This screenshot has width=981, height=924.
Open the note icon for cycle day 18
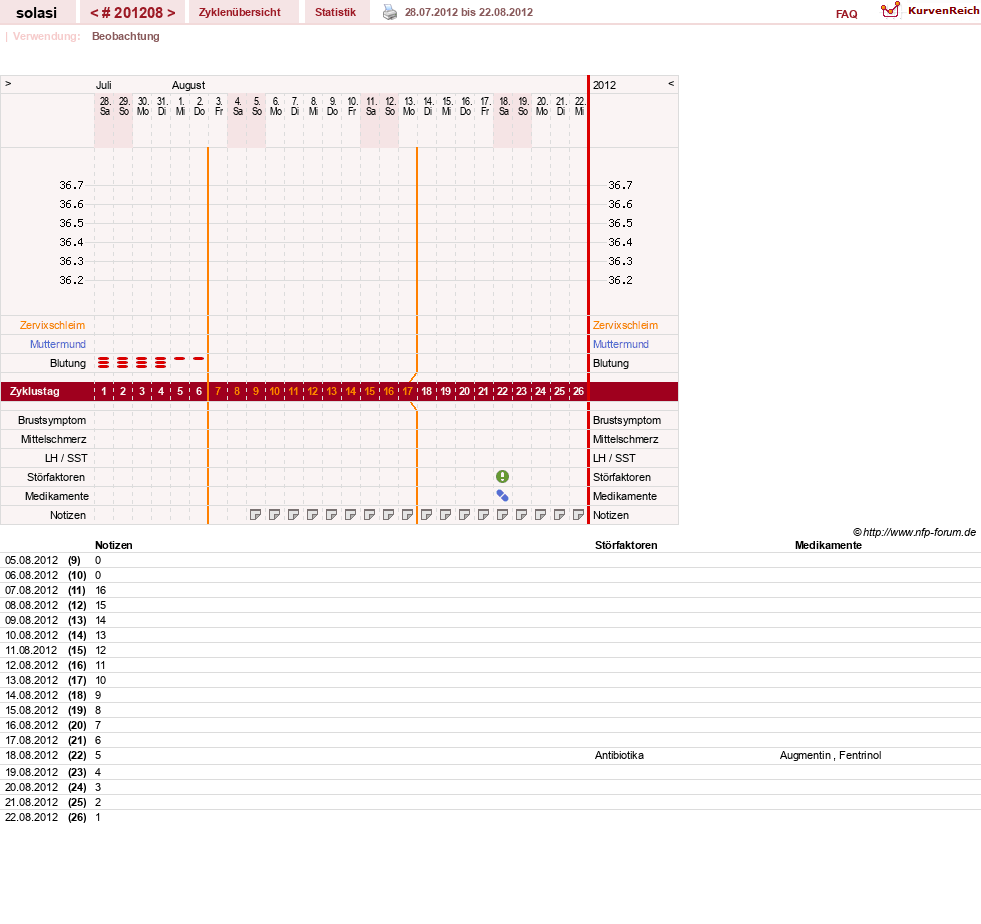coord(426,515)
